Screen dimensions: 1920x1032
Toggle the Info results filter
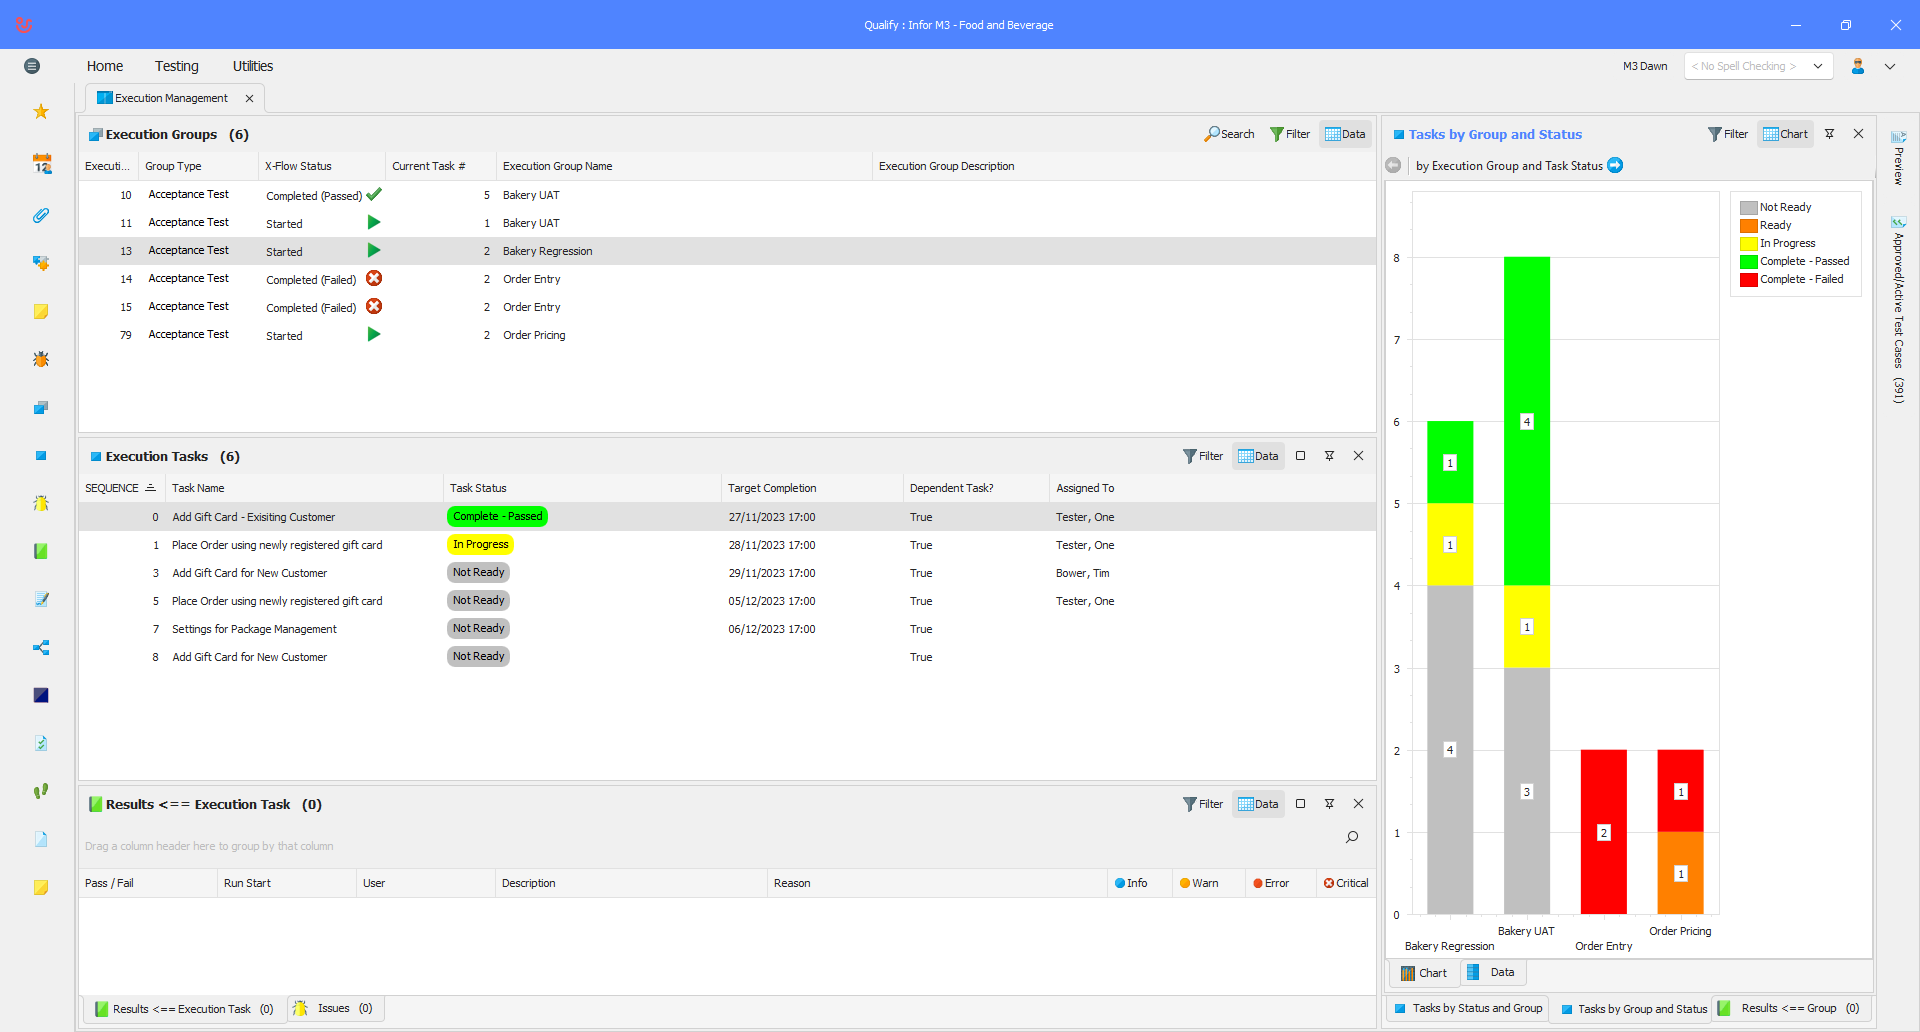[x=1131, y=883]
